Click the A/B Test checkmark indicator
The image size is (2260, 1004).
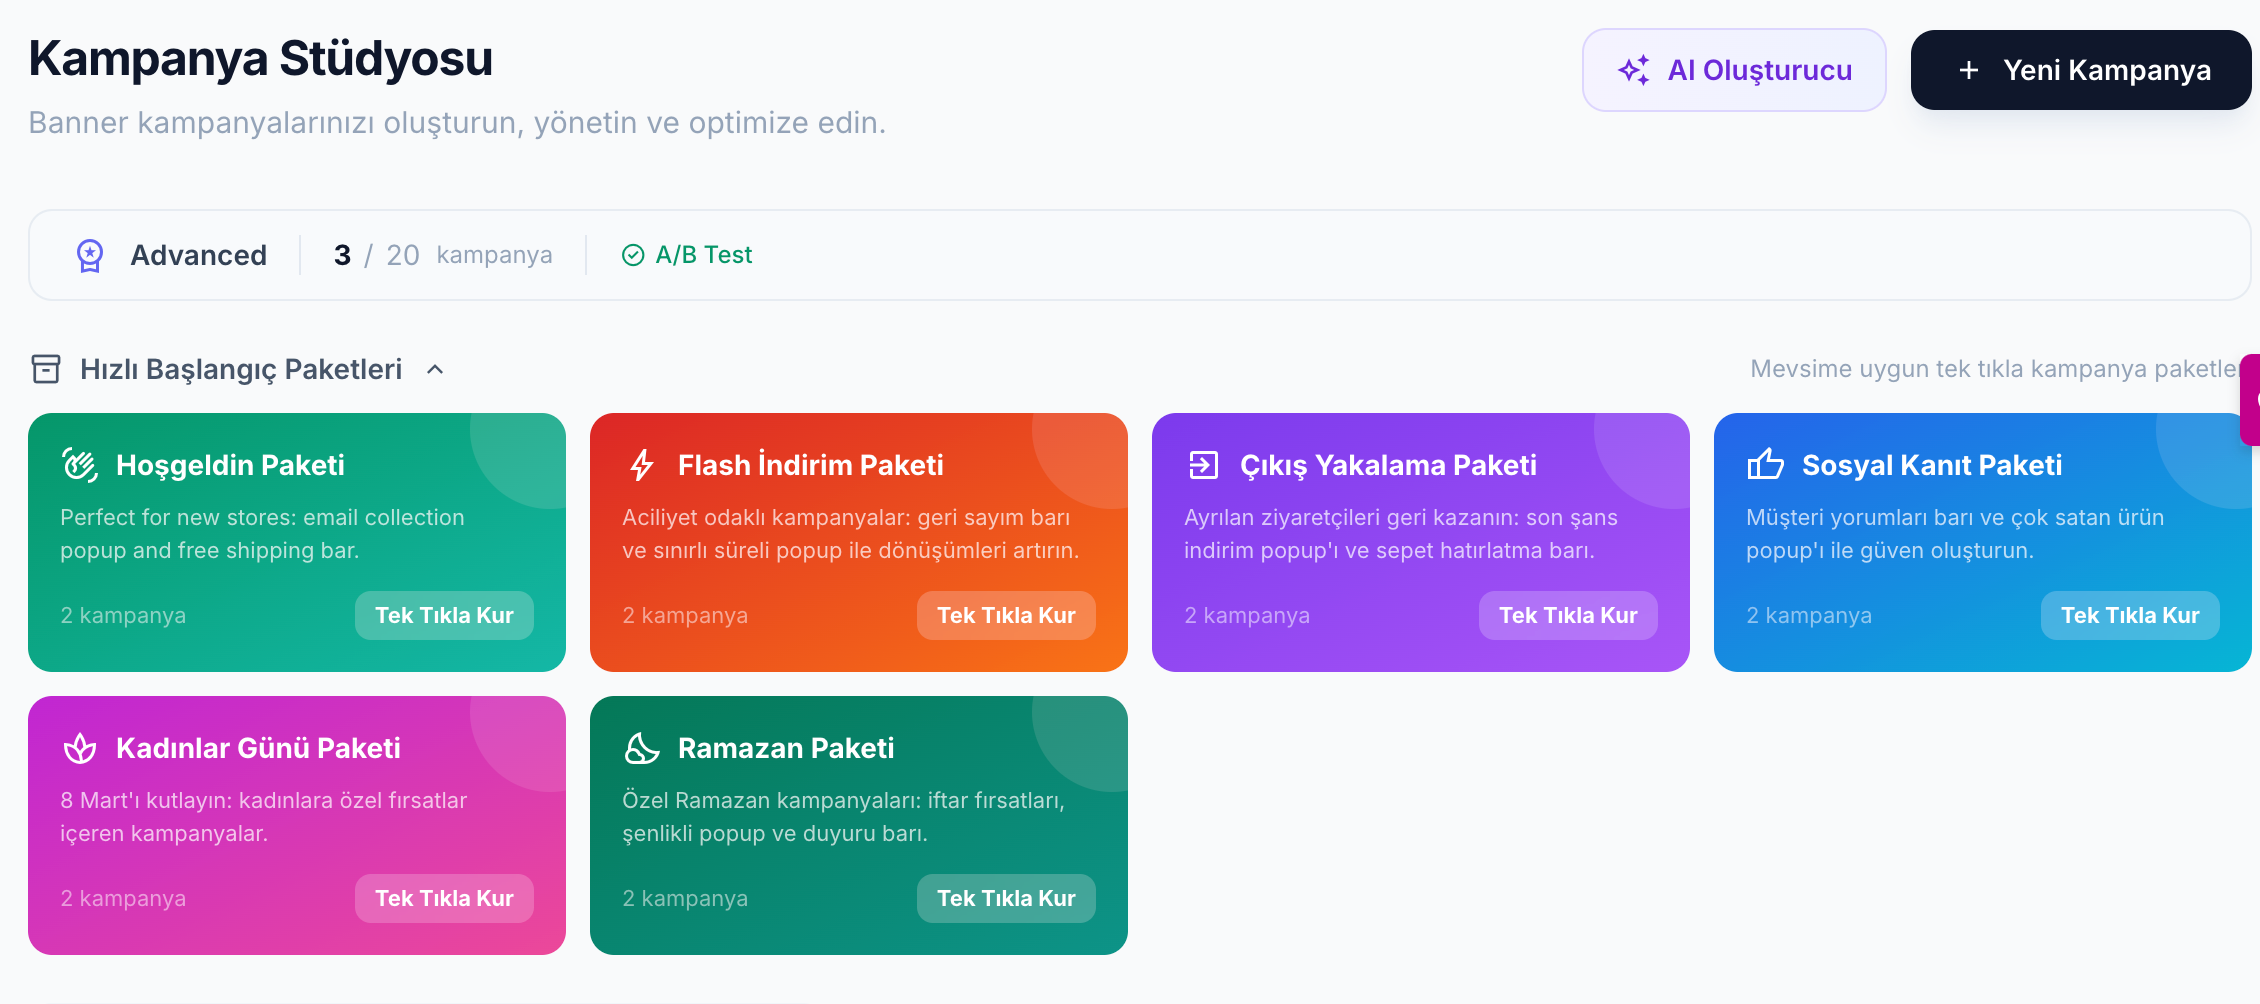633,255
